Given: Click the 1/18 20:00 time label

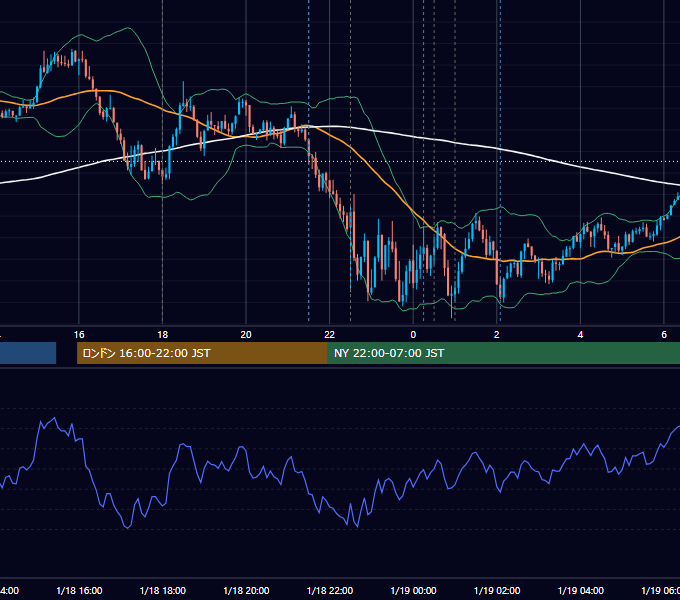Looking at the screenshot, I should (x=246, y=590).
